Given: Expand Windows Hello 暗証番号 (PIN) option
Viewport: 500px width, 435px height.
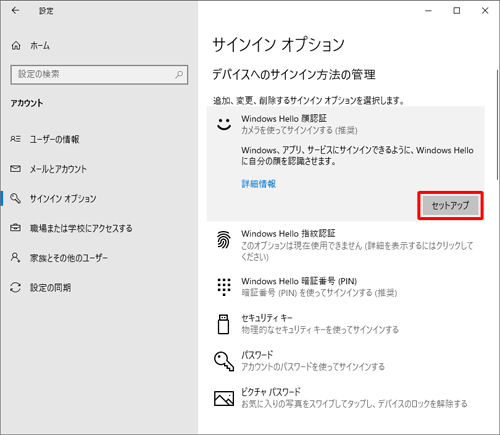Looking at the screenshot, I should [x=345, y=287].
